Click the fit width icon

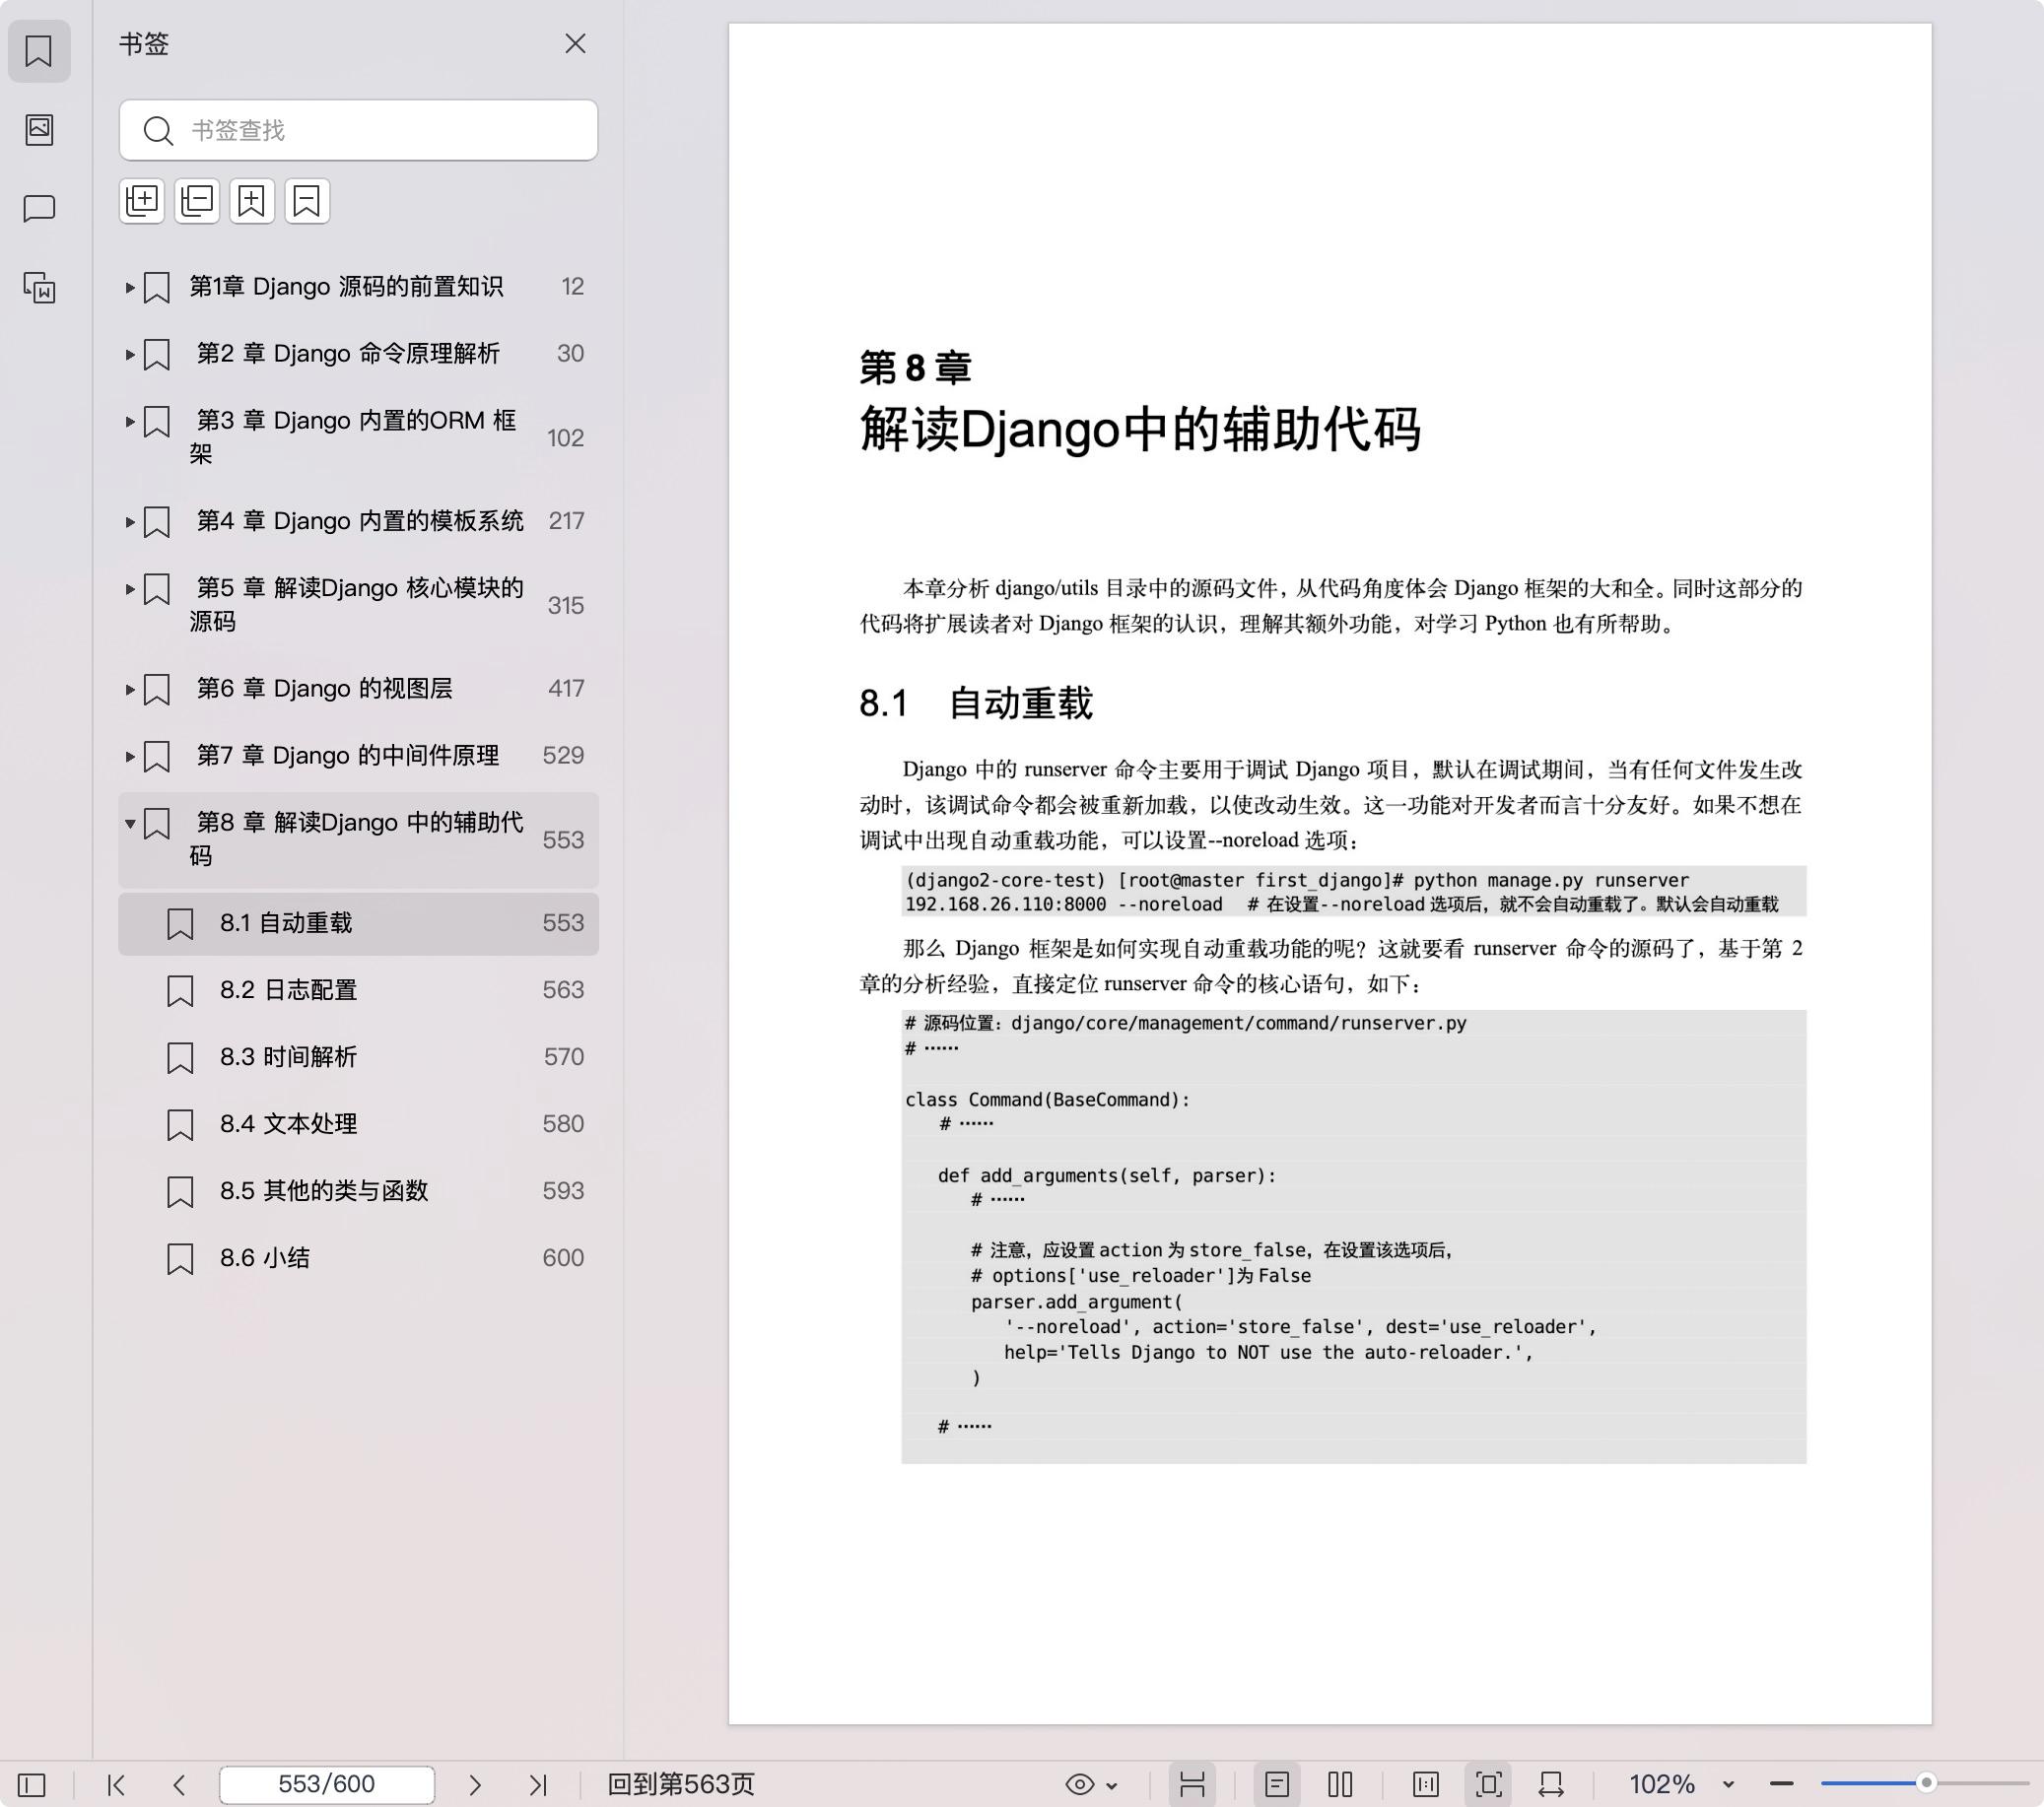pyautogui.click(x=1551, y=1784)
